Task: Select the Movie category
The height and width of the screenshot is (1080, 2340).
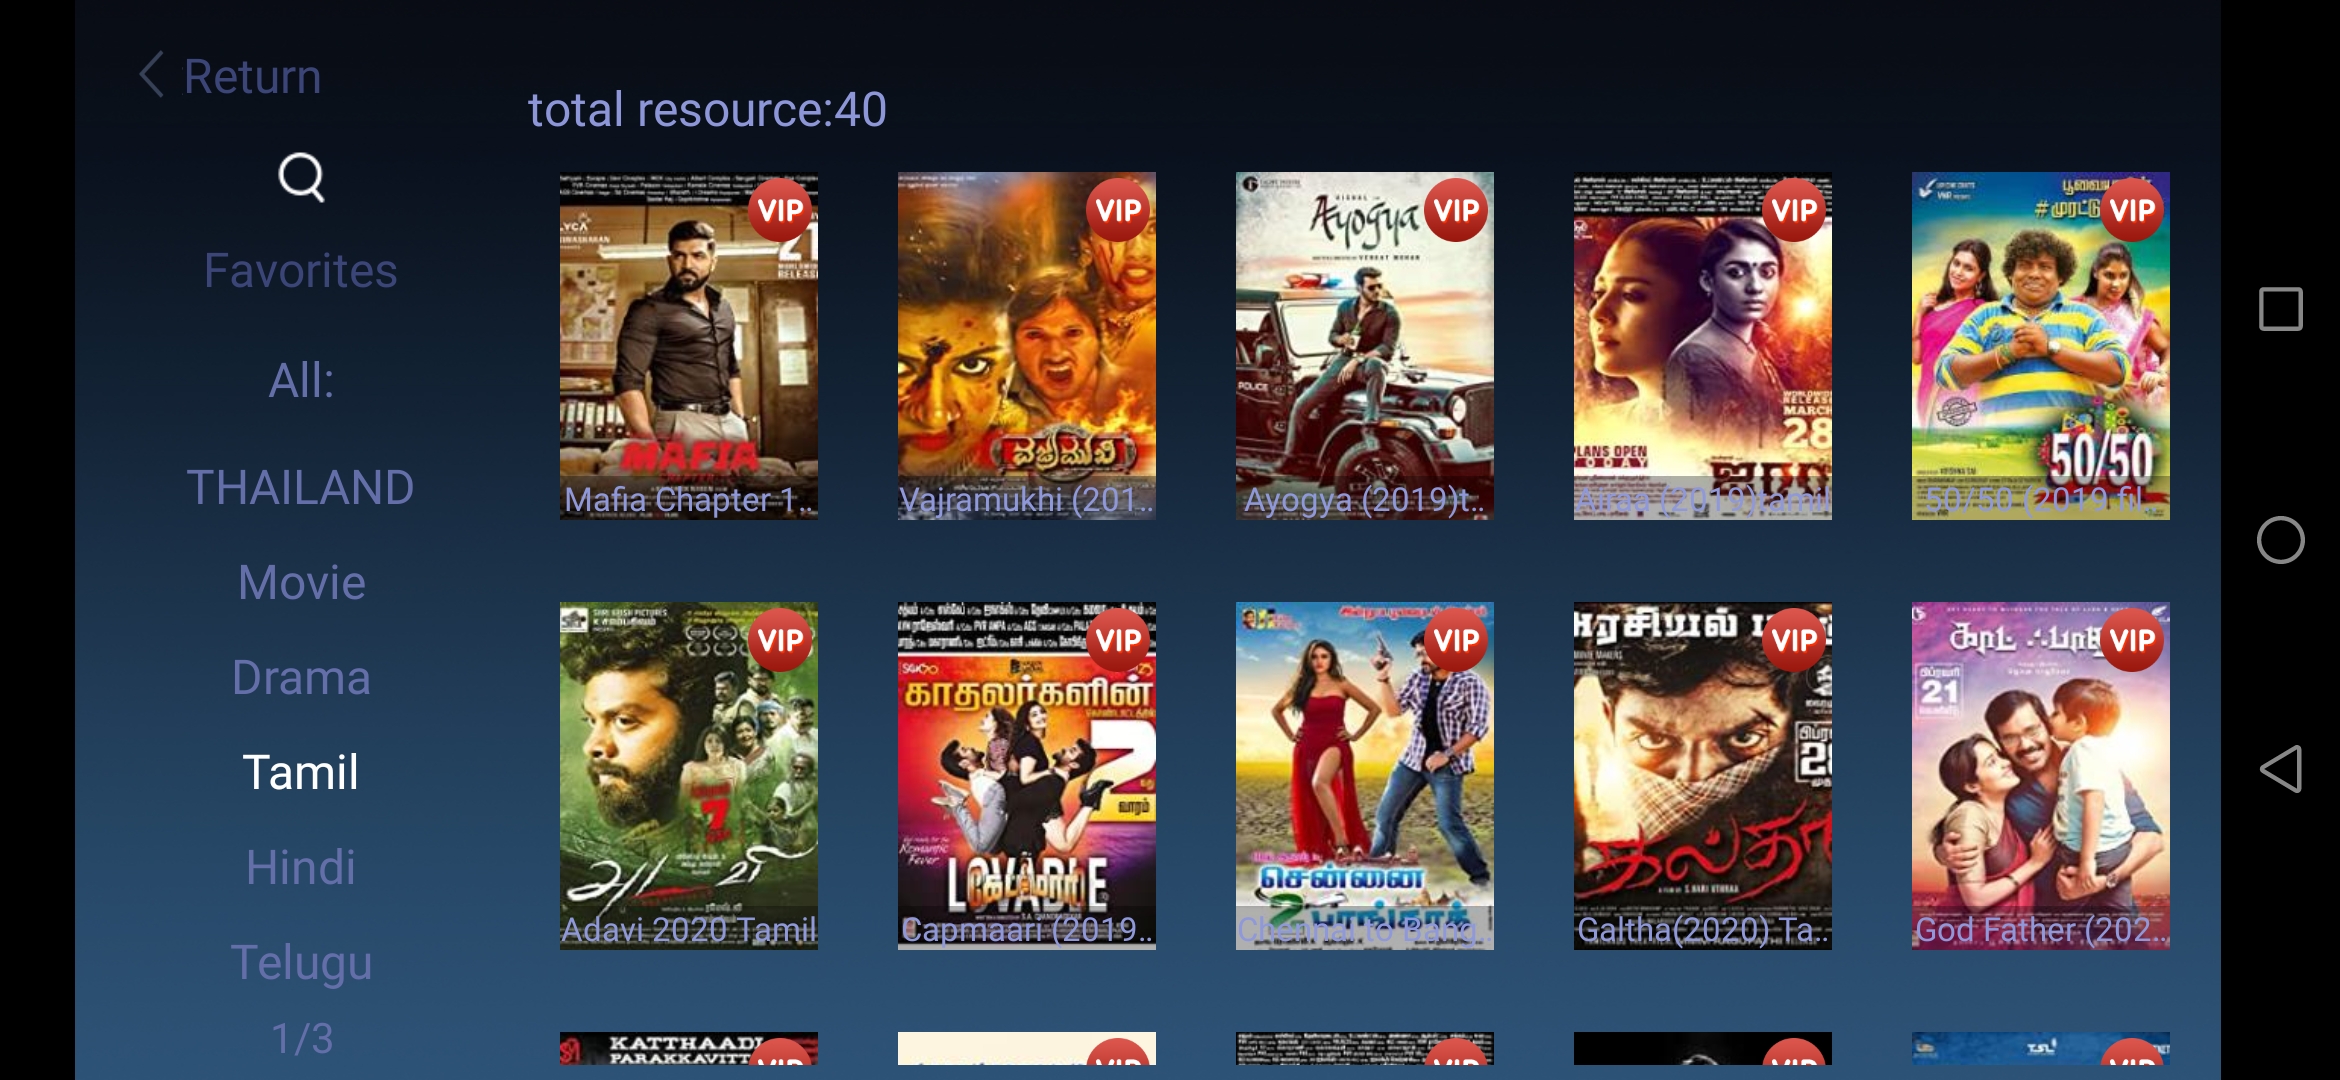Action: click(301, 583)
